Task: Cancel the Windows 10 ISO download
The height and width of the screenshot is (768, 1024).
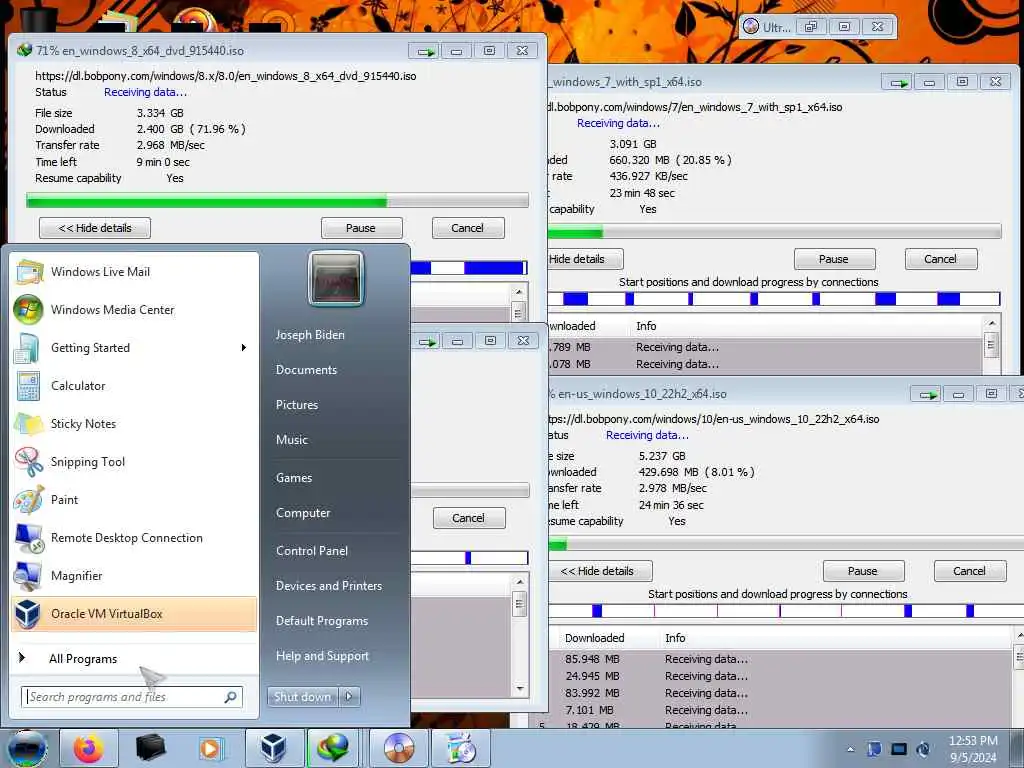Action: pyautogui.click(x=969, y=571)
